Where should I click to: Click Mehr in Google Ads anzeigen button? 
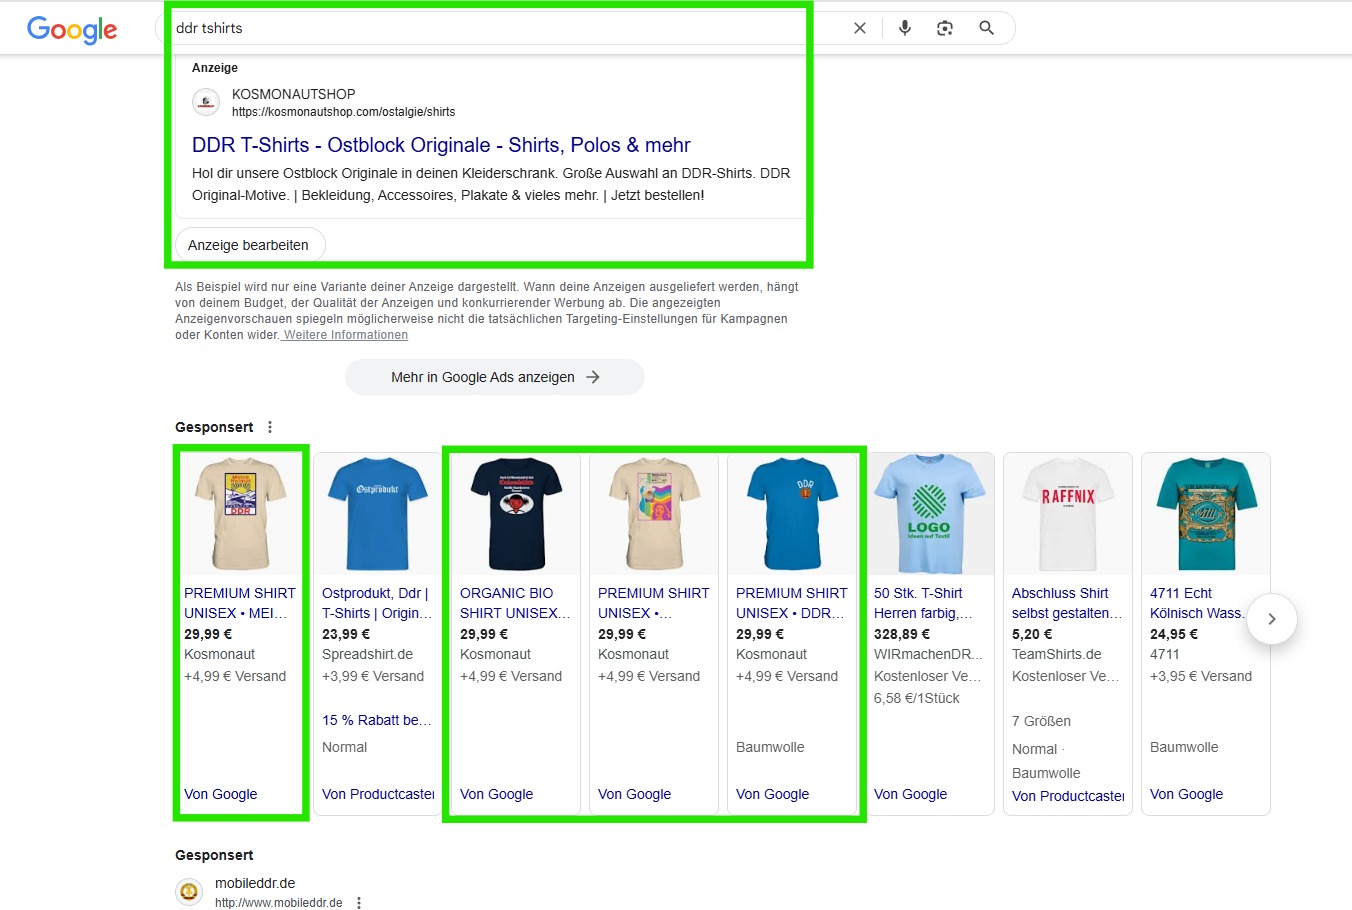(x=494, y=377)
